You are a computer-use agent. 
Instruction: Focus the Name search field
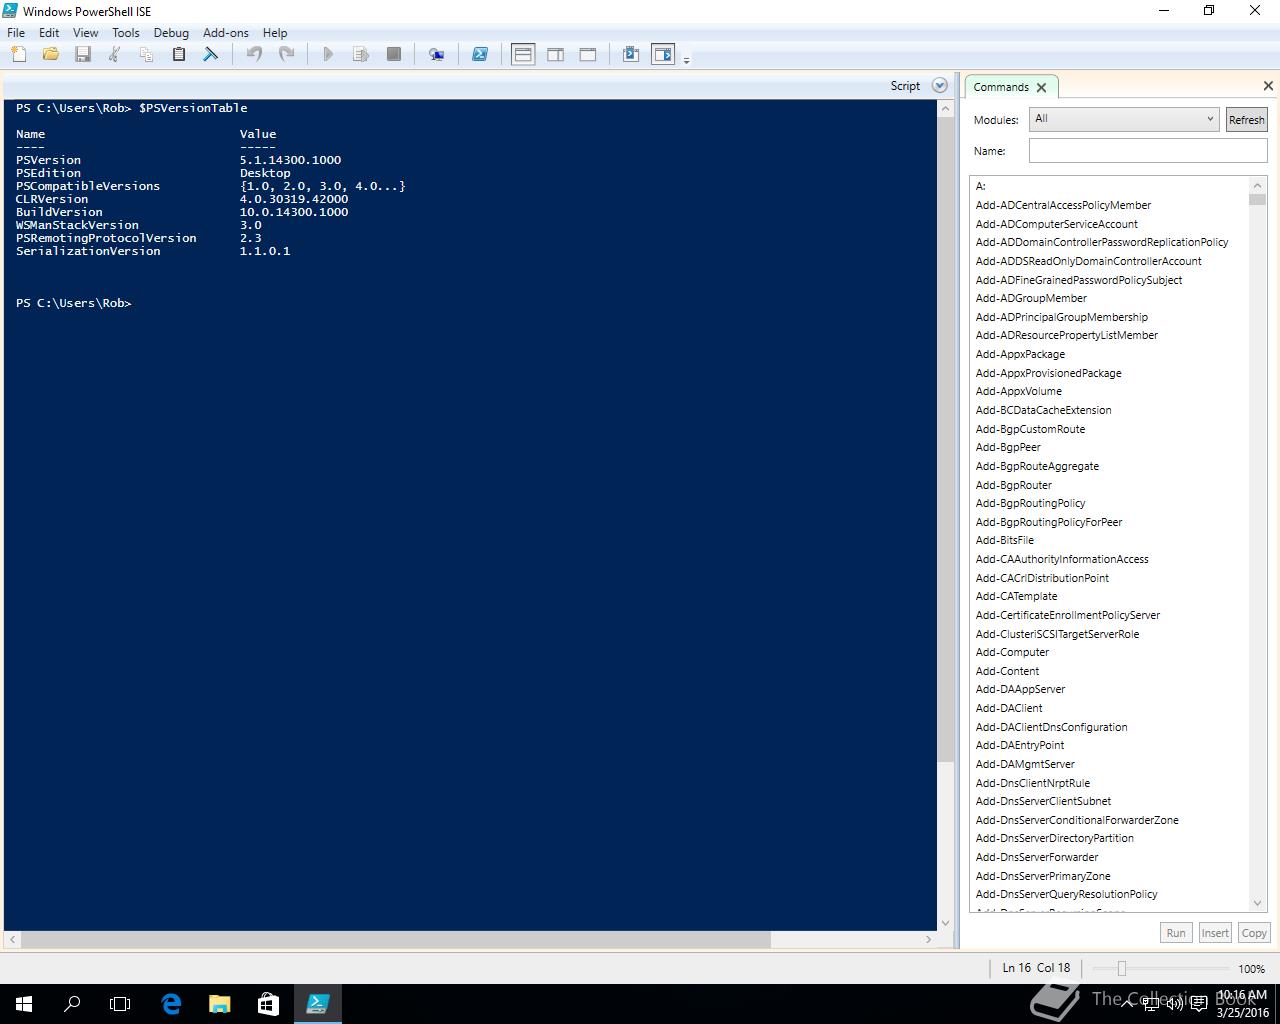coord(1148,151)
